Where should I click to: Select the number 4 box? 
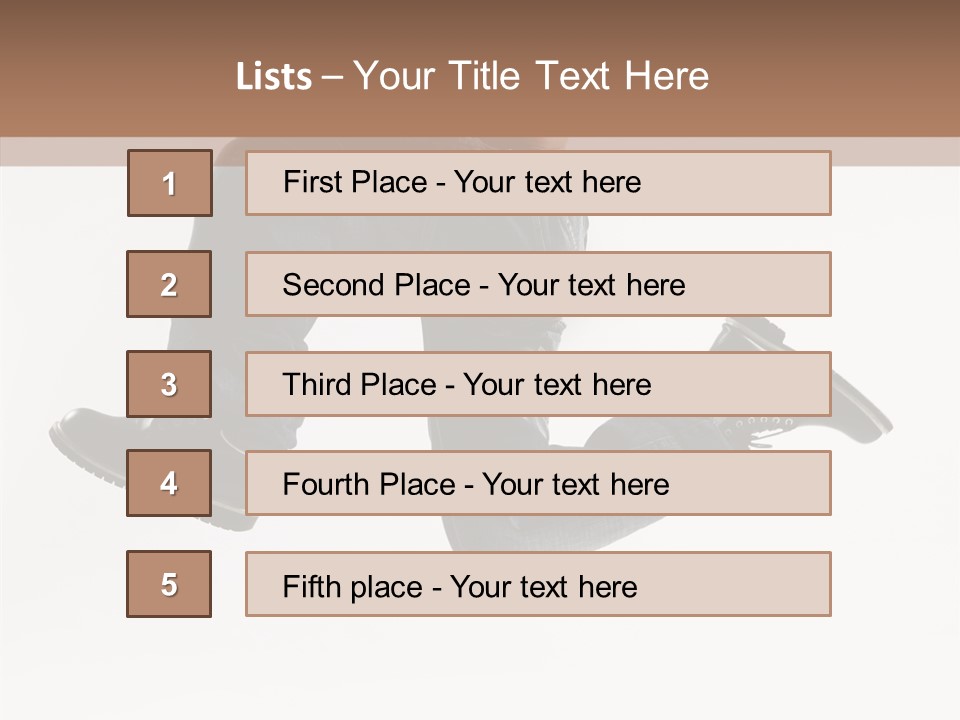169,483
